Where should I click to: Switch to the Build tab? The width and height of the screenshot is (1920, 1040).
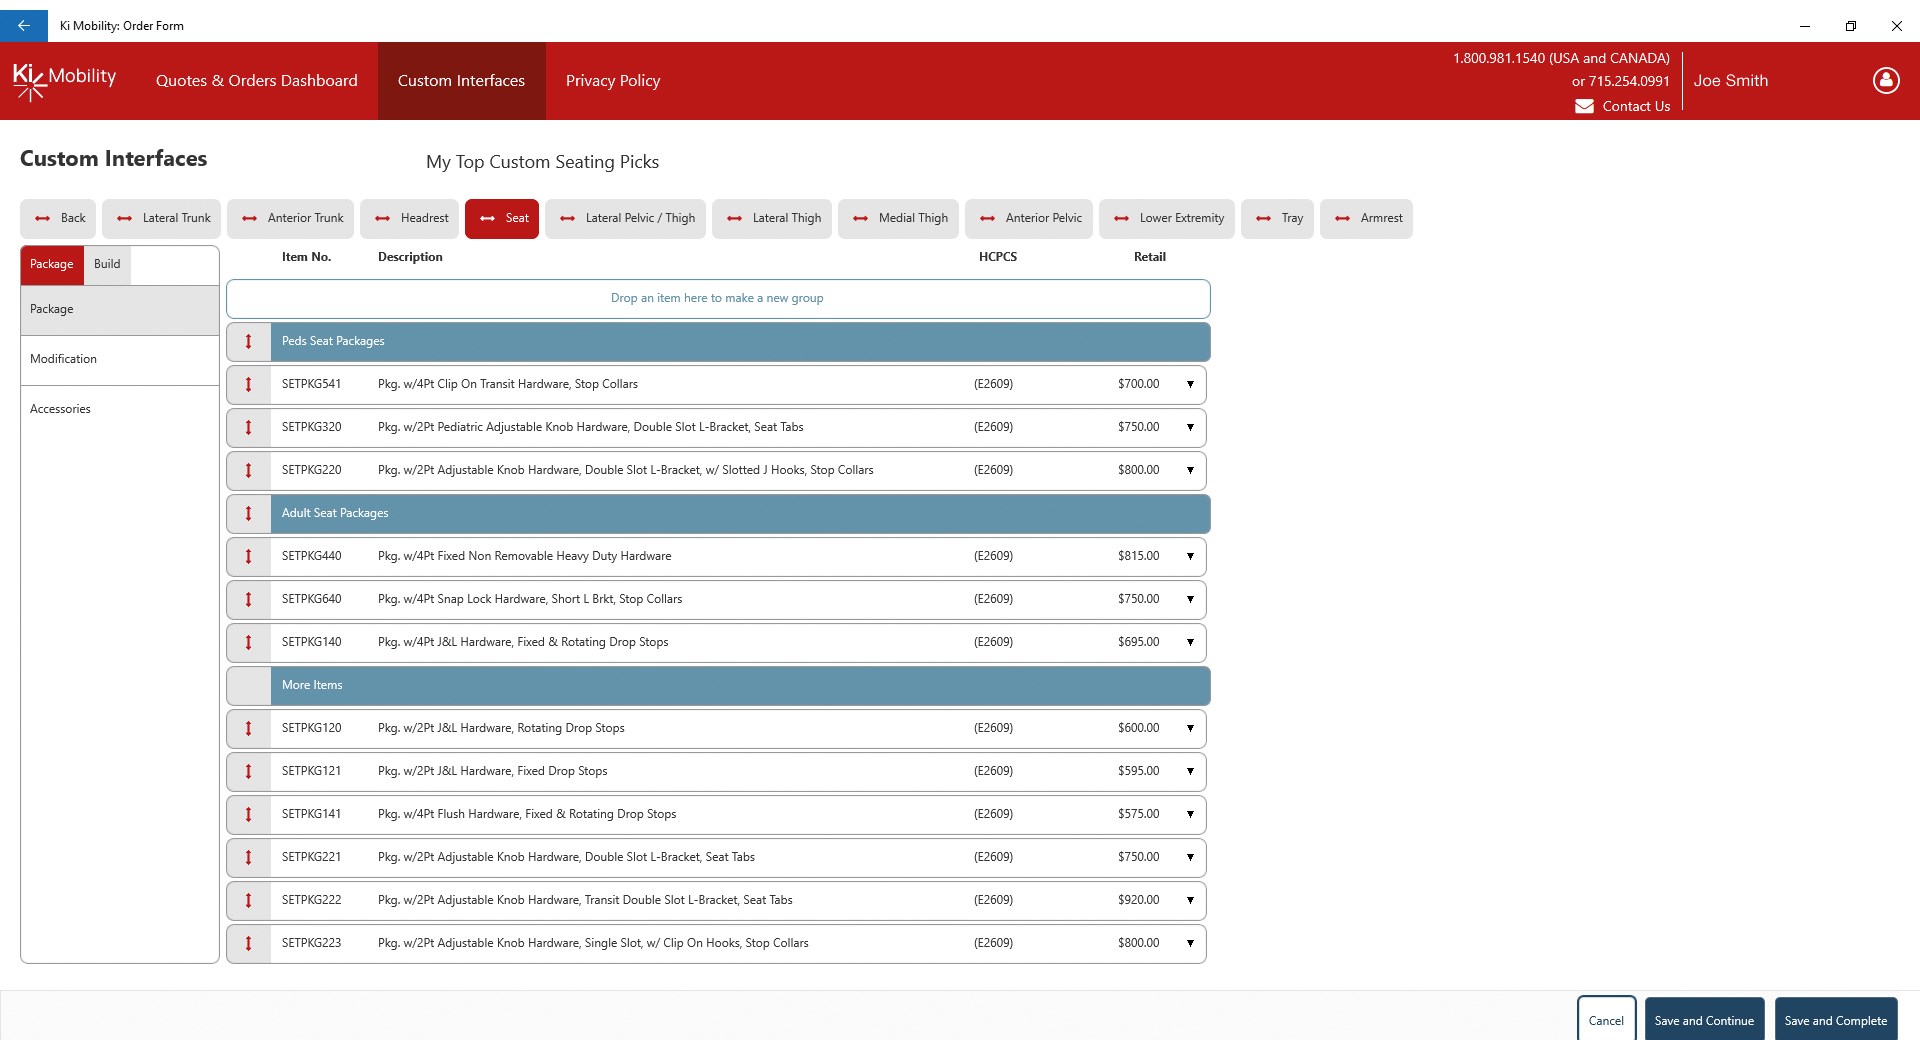coord(107,264)
